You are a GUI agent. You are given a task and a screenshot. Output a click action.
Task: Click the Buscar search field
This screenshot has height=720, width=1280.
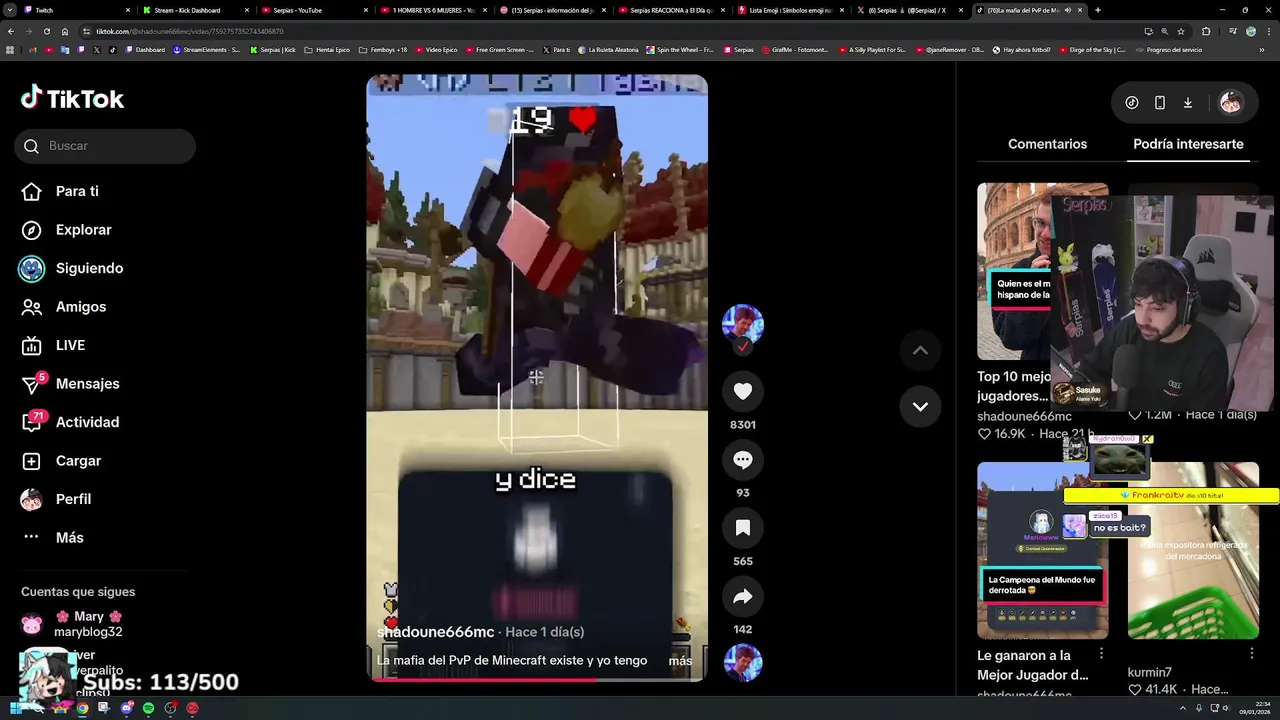[x=105, y=146]
